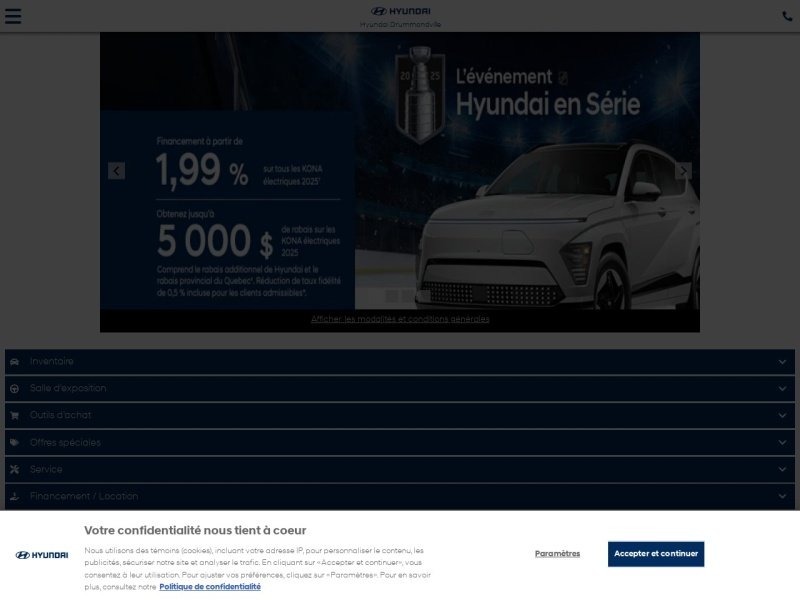Click 'Votre confidentialité nous tient à coeur' heading
This screenshot has height=600, width=800.
(195, 531)
